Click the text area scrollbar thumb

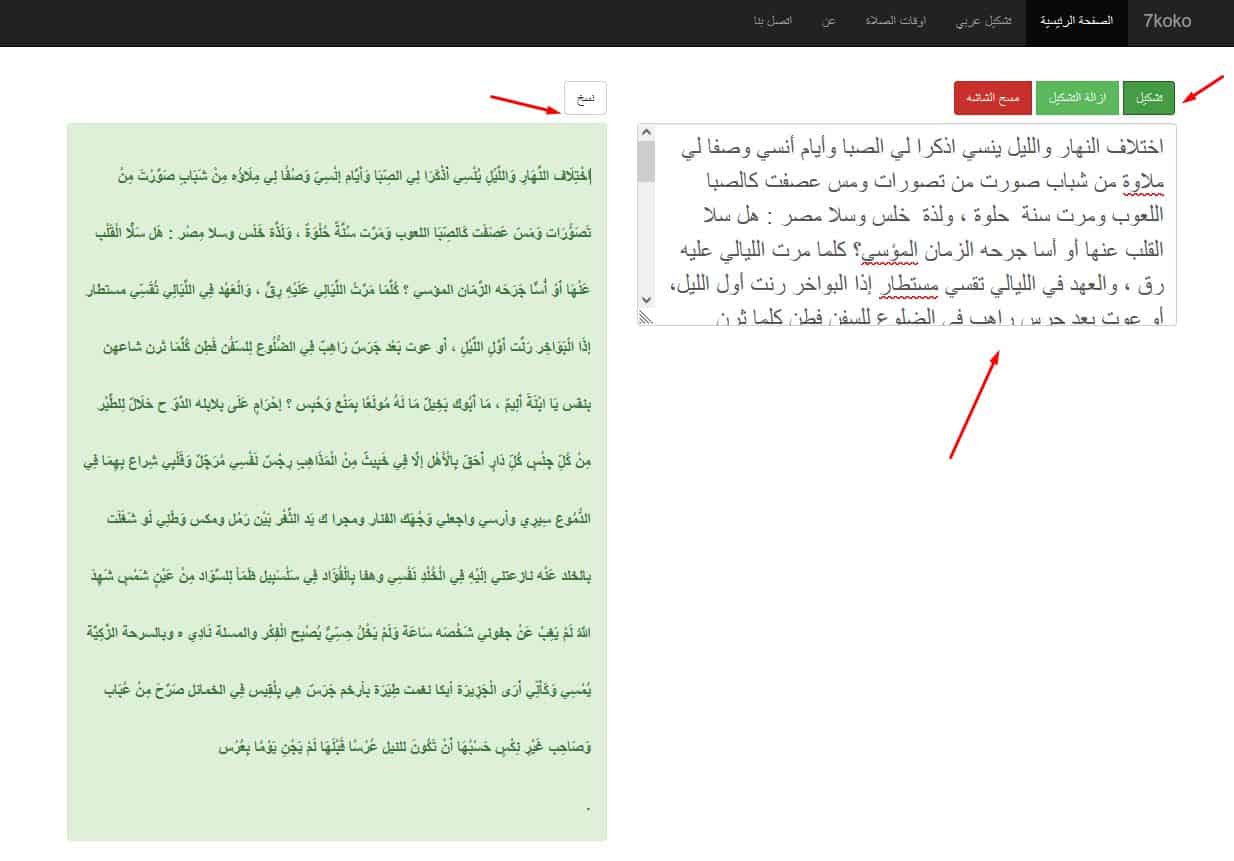(x=646, y=161)
